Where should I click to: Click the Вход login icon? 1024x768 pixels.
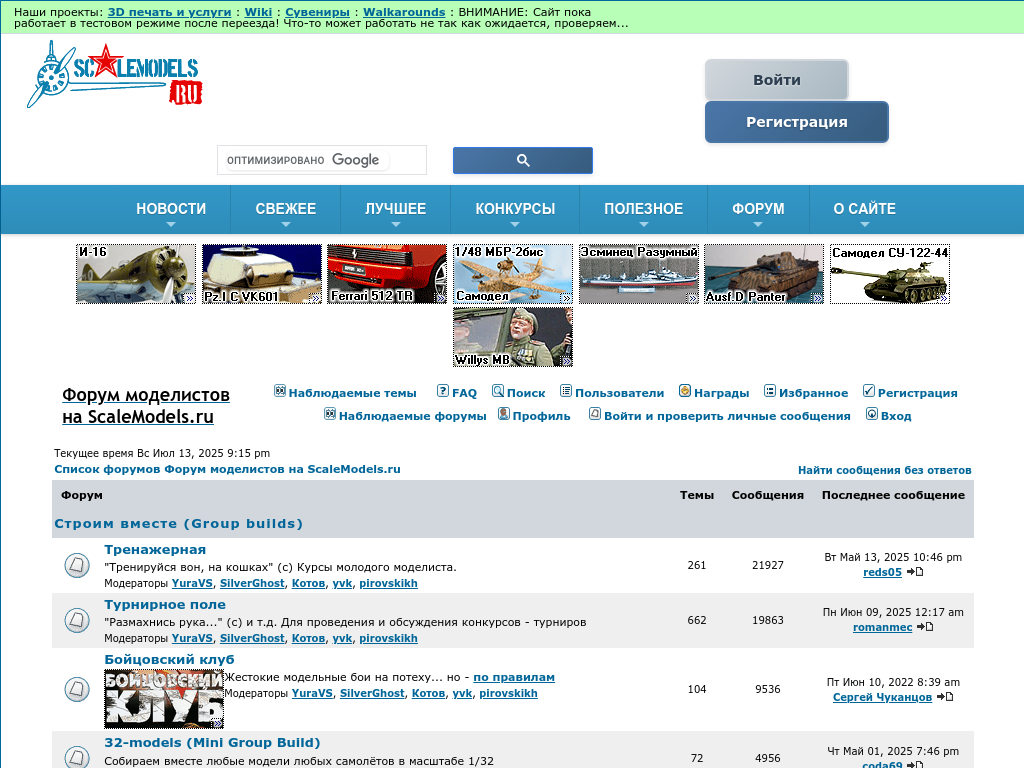[872, 415]
